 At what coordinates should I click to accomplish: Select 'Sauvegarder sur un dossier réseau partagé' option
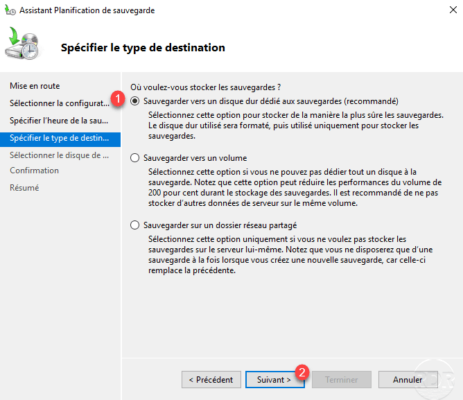(135, 225)
